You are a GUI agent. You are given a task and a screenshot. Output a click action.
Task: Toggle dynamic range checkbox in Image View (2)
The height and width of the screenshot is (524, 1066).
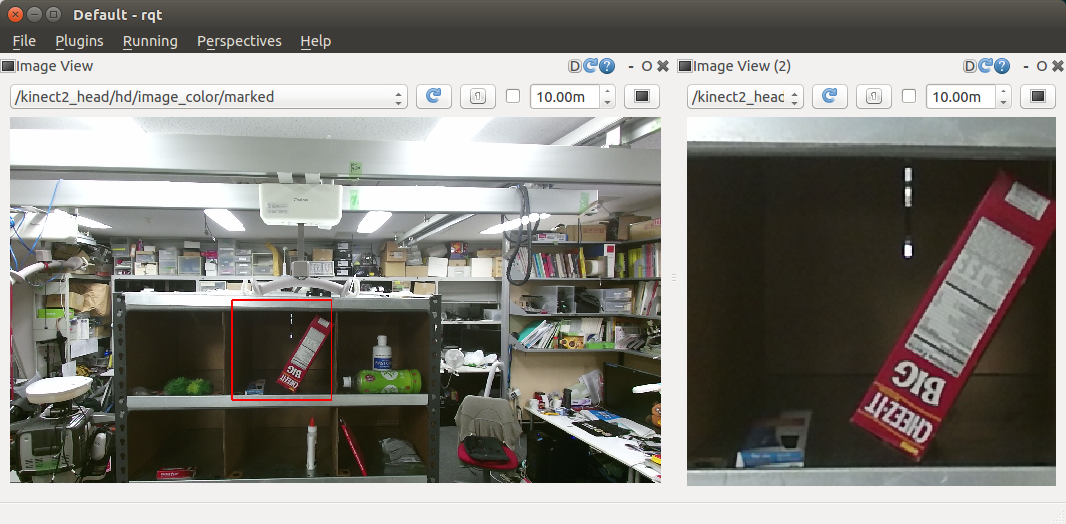(909, 97)
